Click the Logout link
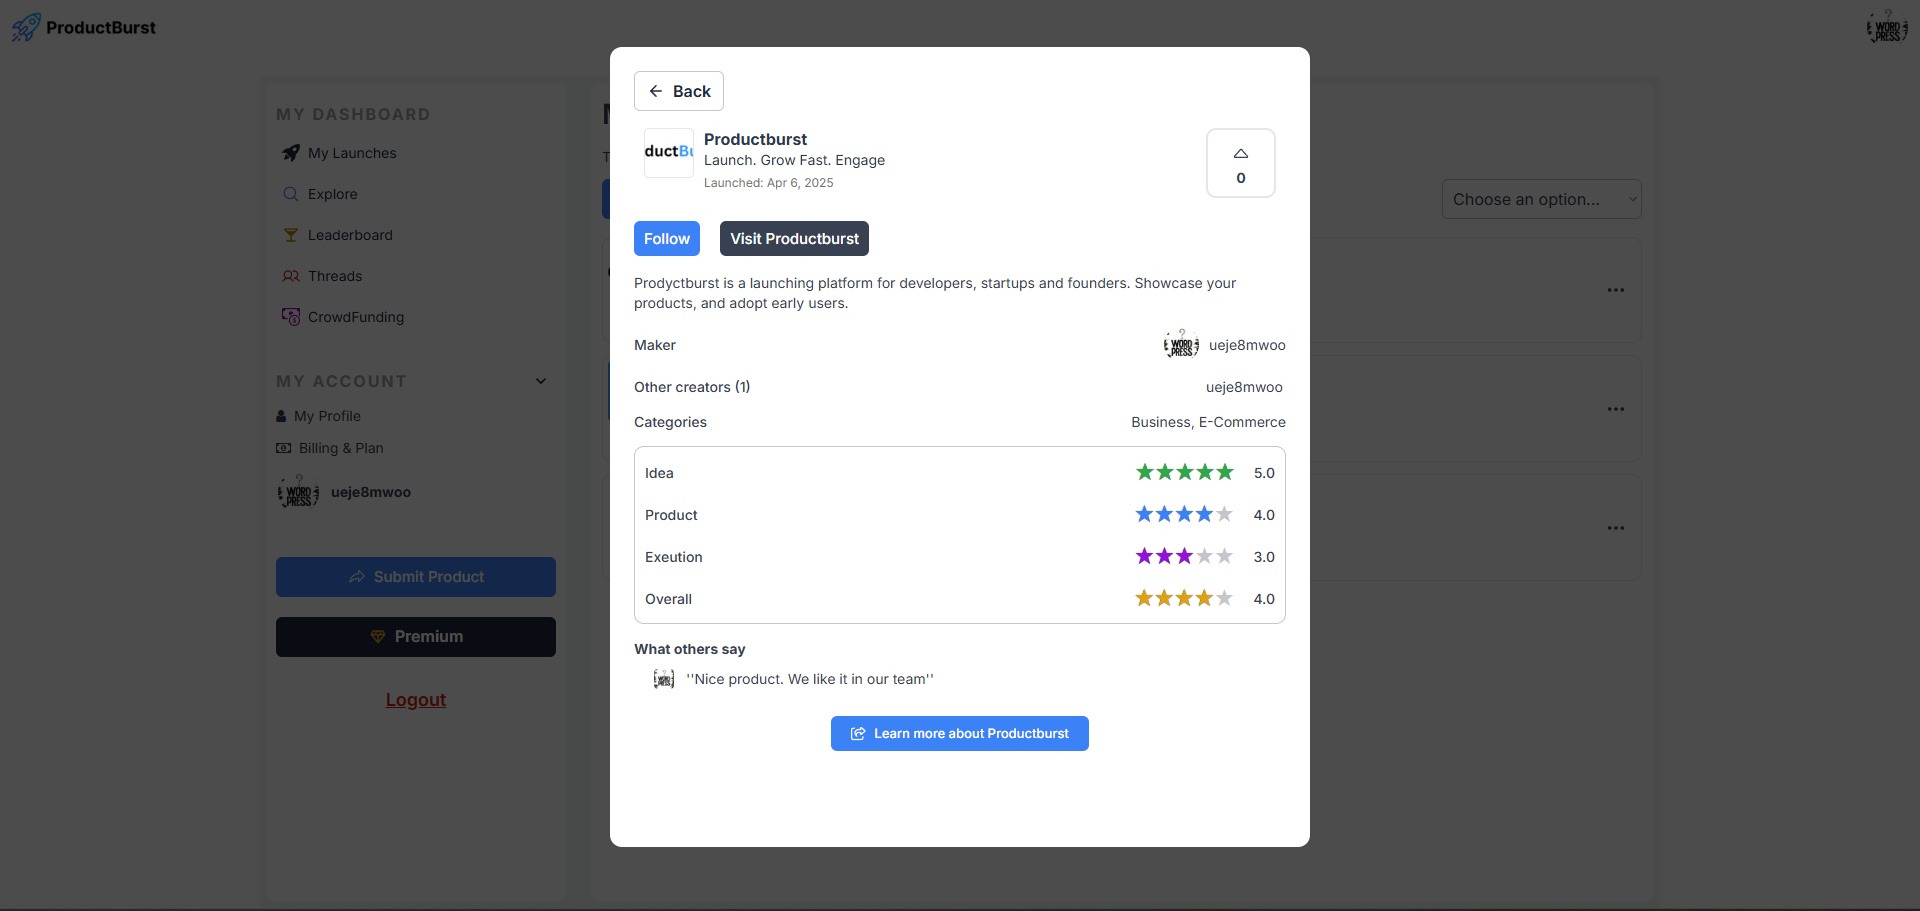 [x=416, y=700]
